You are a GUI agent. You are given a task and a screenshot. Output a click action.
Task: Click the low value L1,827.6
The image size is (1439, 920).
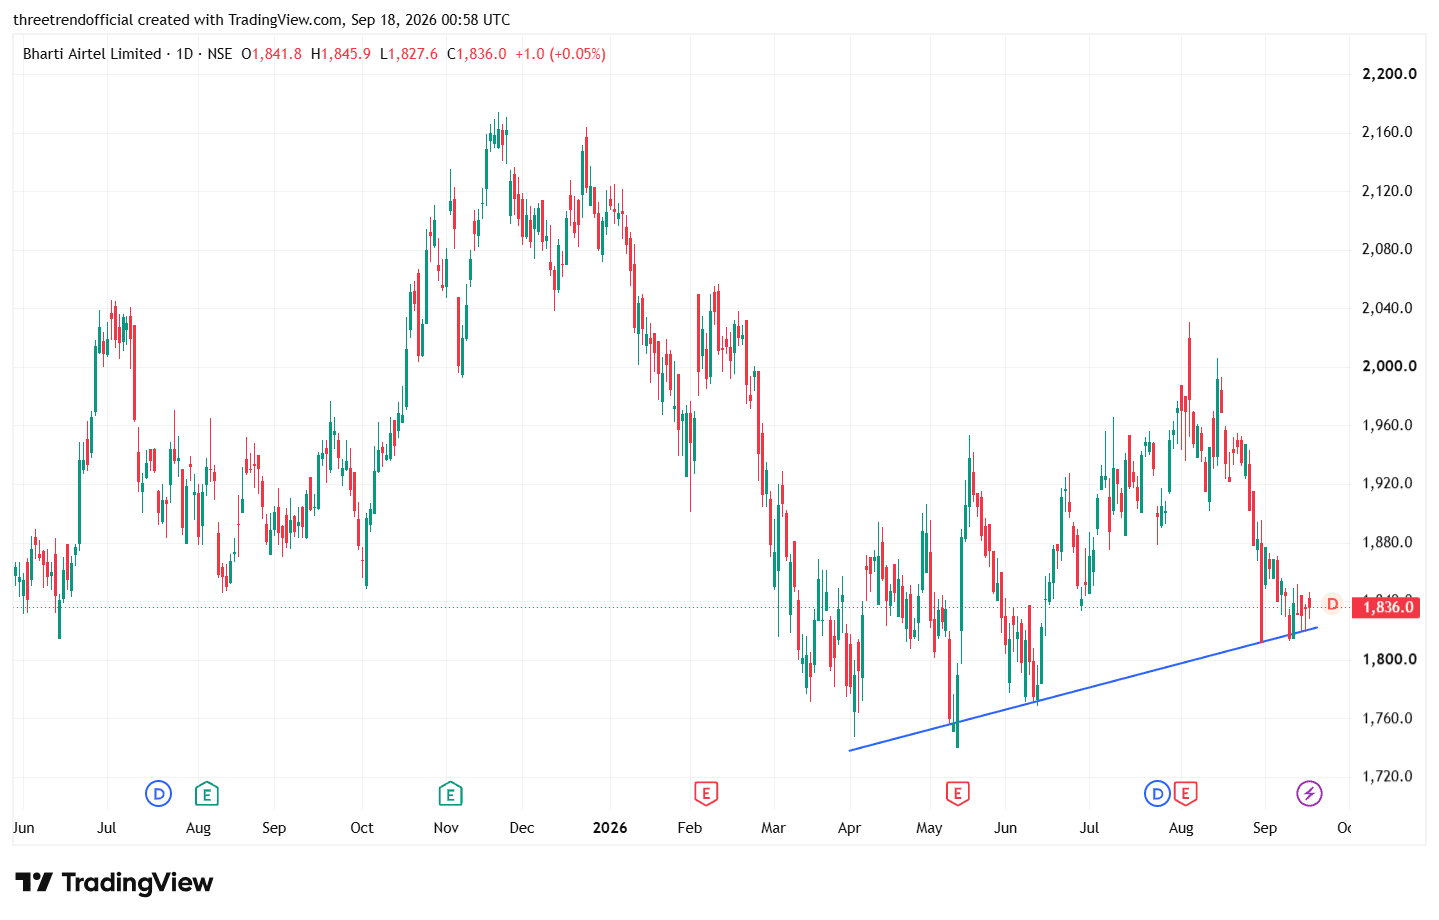pos(409,54)
